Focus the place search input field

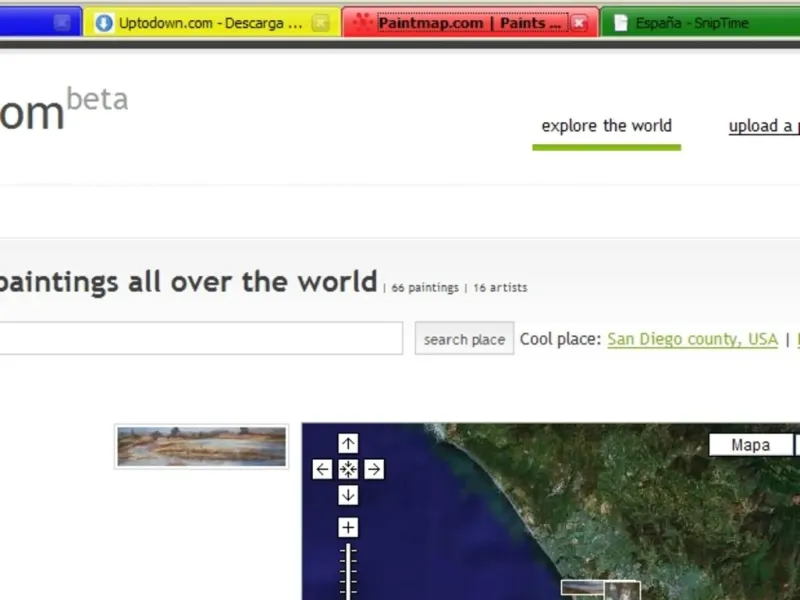[x=201, y=338]
